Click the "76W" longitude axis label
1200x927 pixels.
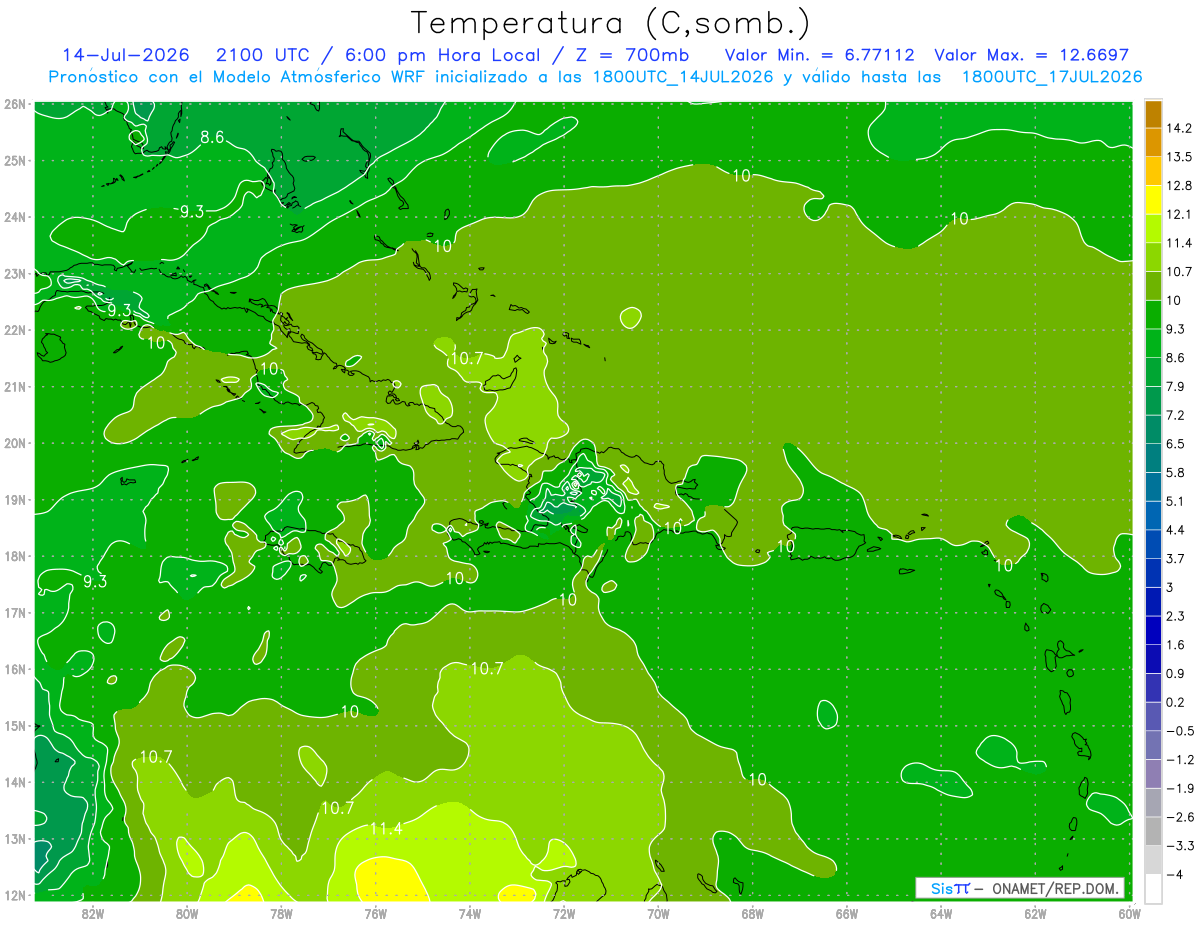[x=375, y=913]
